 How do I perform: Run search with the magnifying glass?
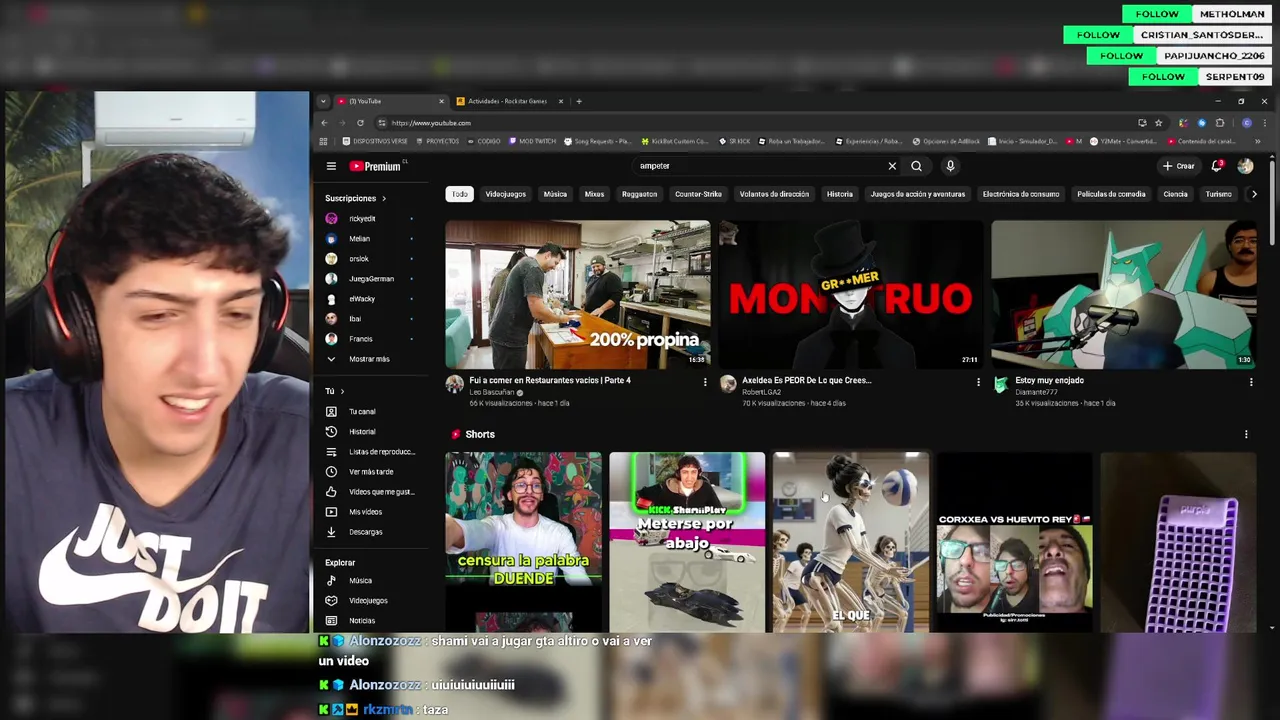916,166
